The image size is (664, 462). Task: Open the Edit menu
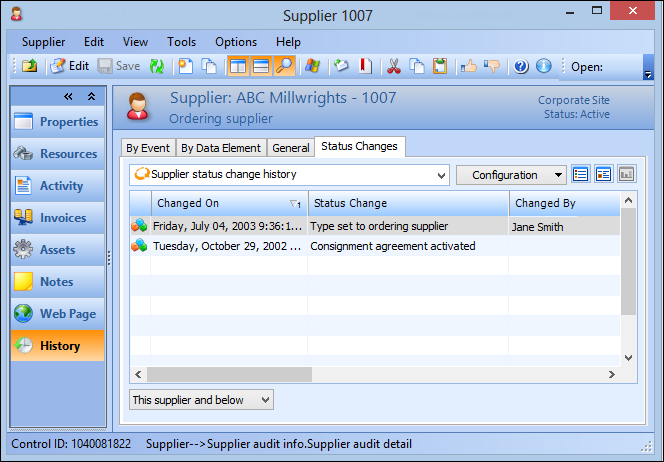[94, 42]
